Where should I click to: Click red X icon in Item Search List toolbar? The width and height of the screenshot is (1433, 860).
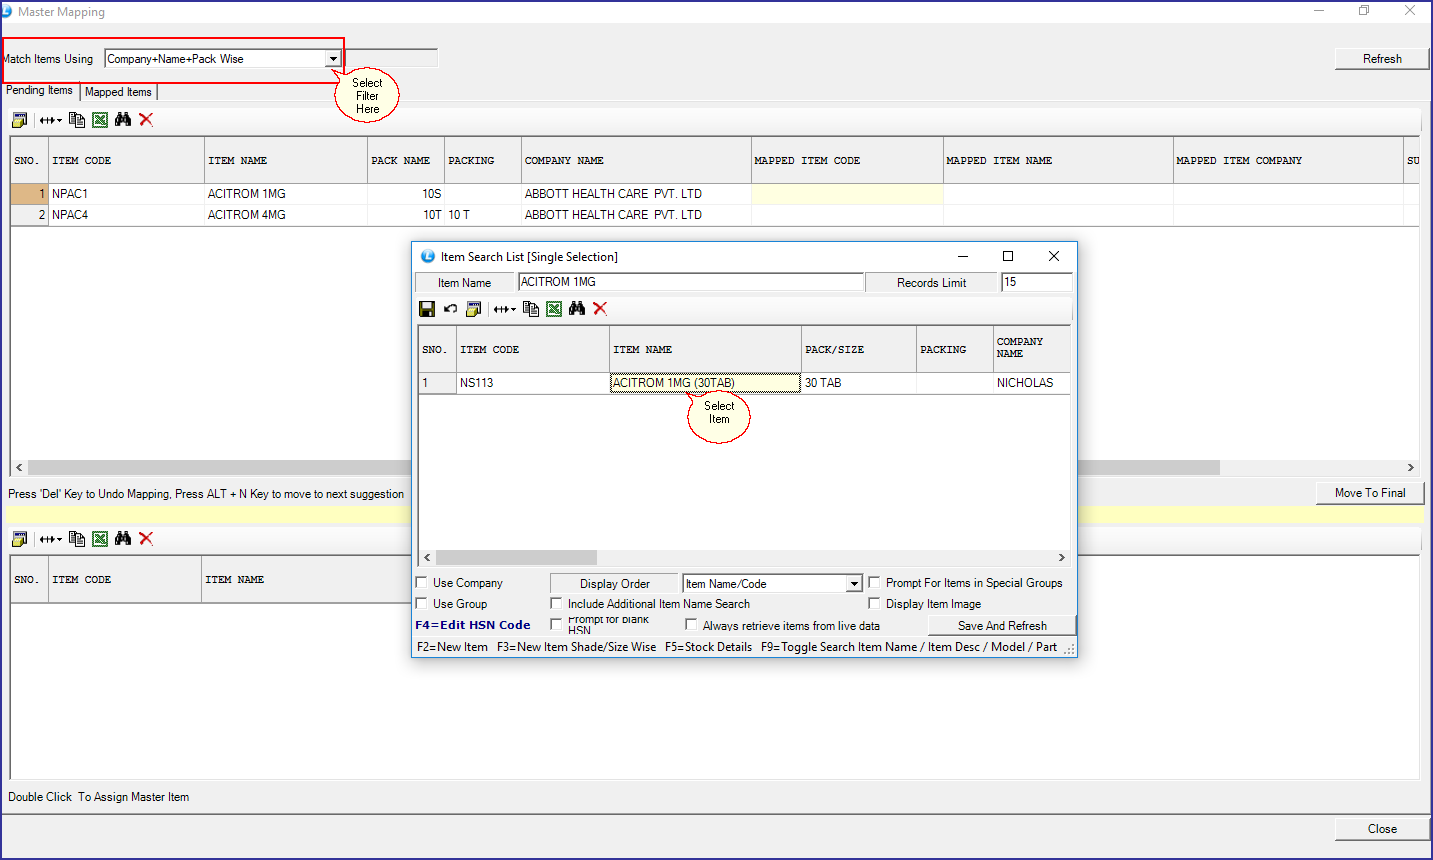[600, 309]
